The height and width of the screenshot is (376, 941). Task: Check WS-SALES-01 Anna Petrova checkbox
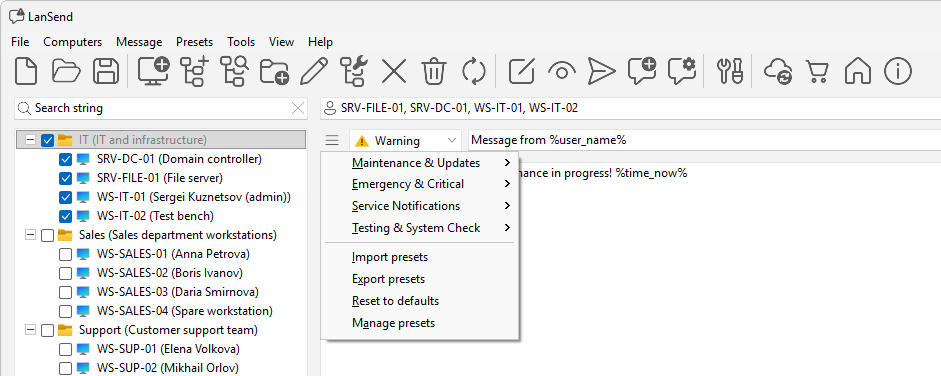click(65, 254)
